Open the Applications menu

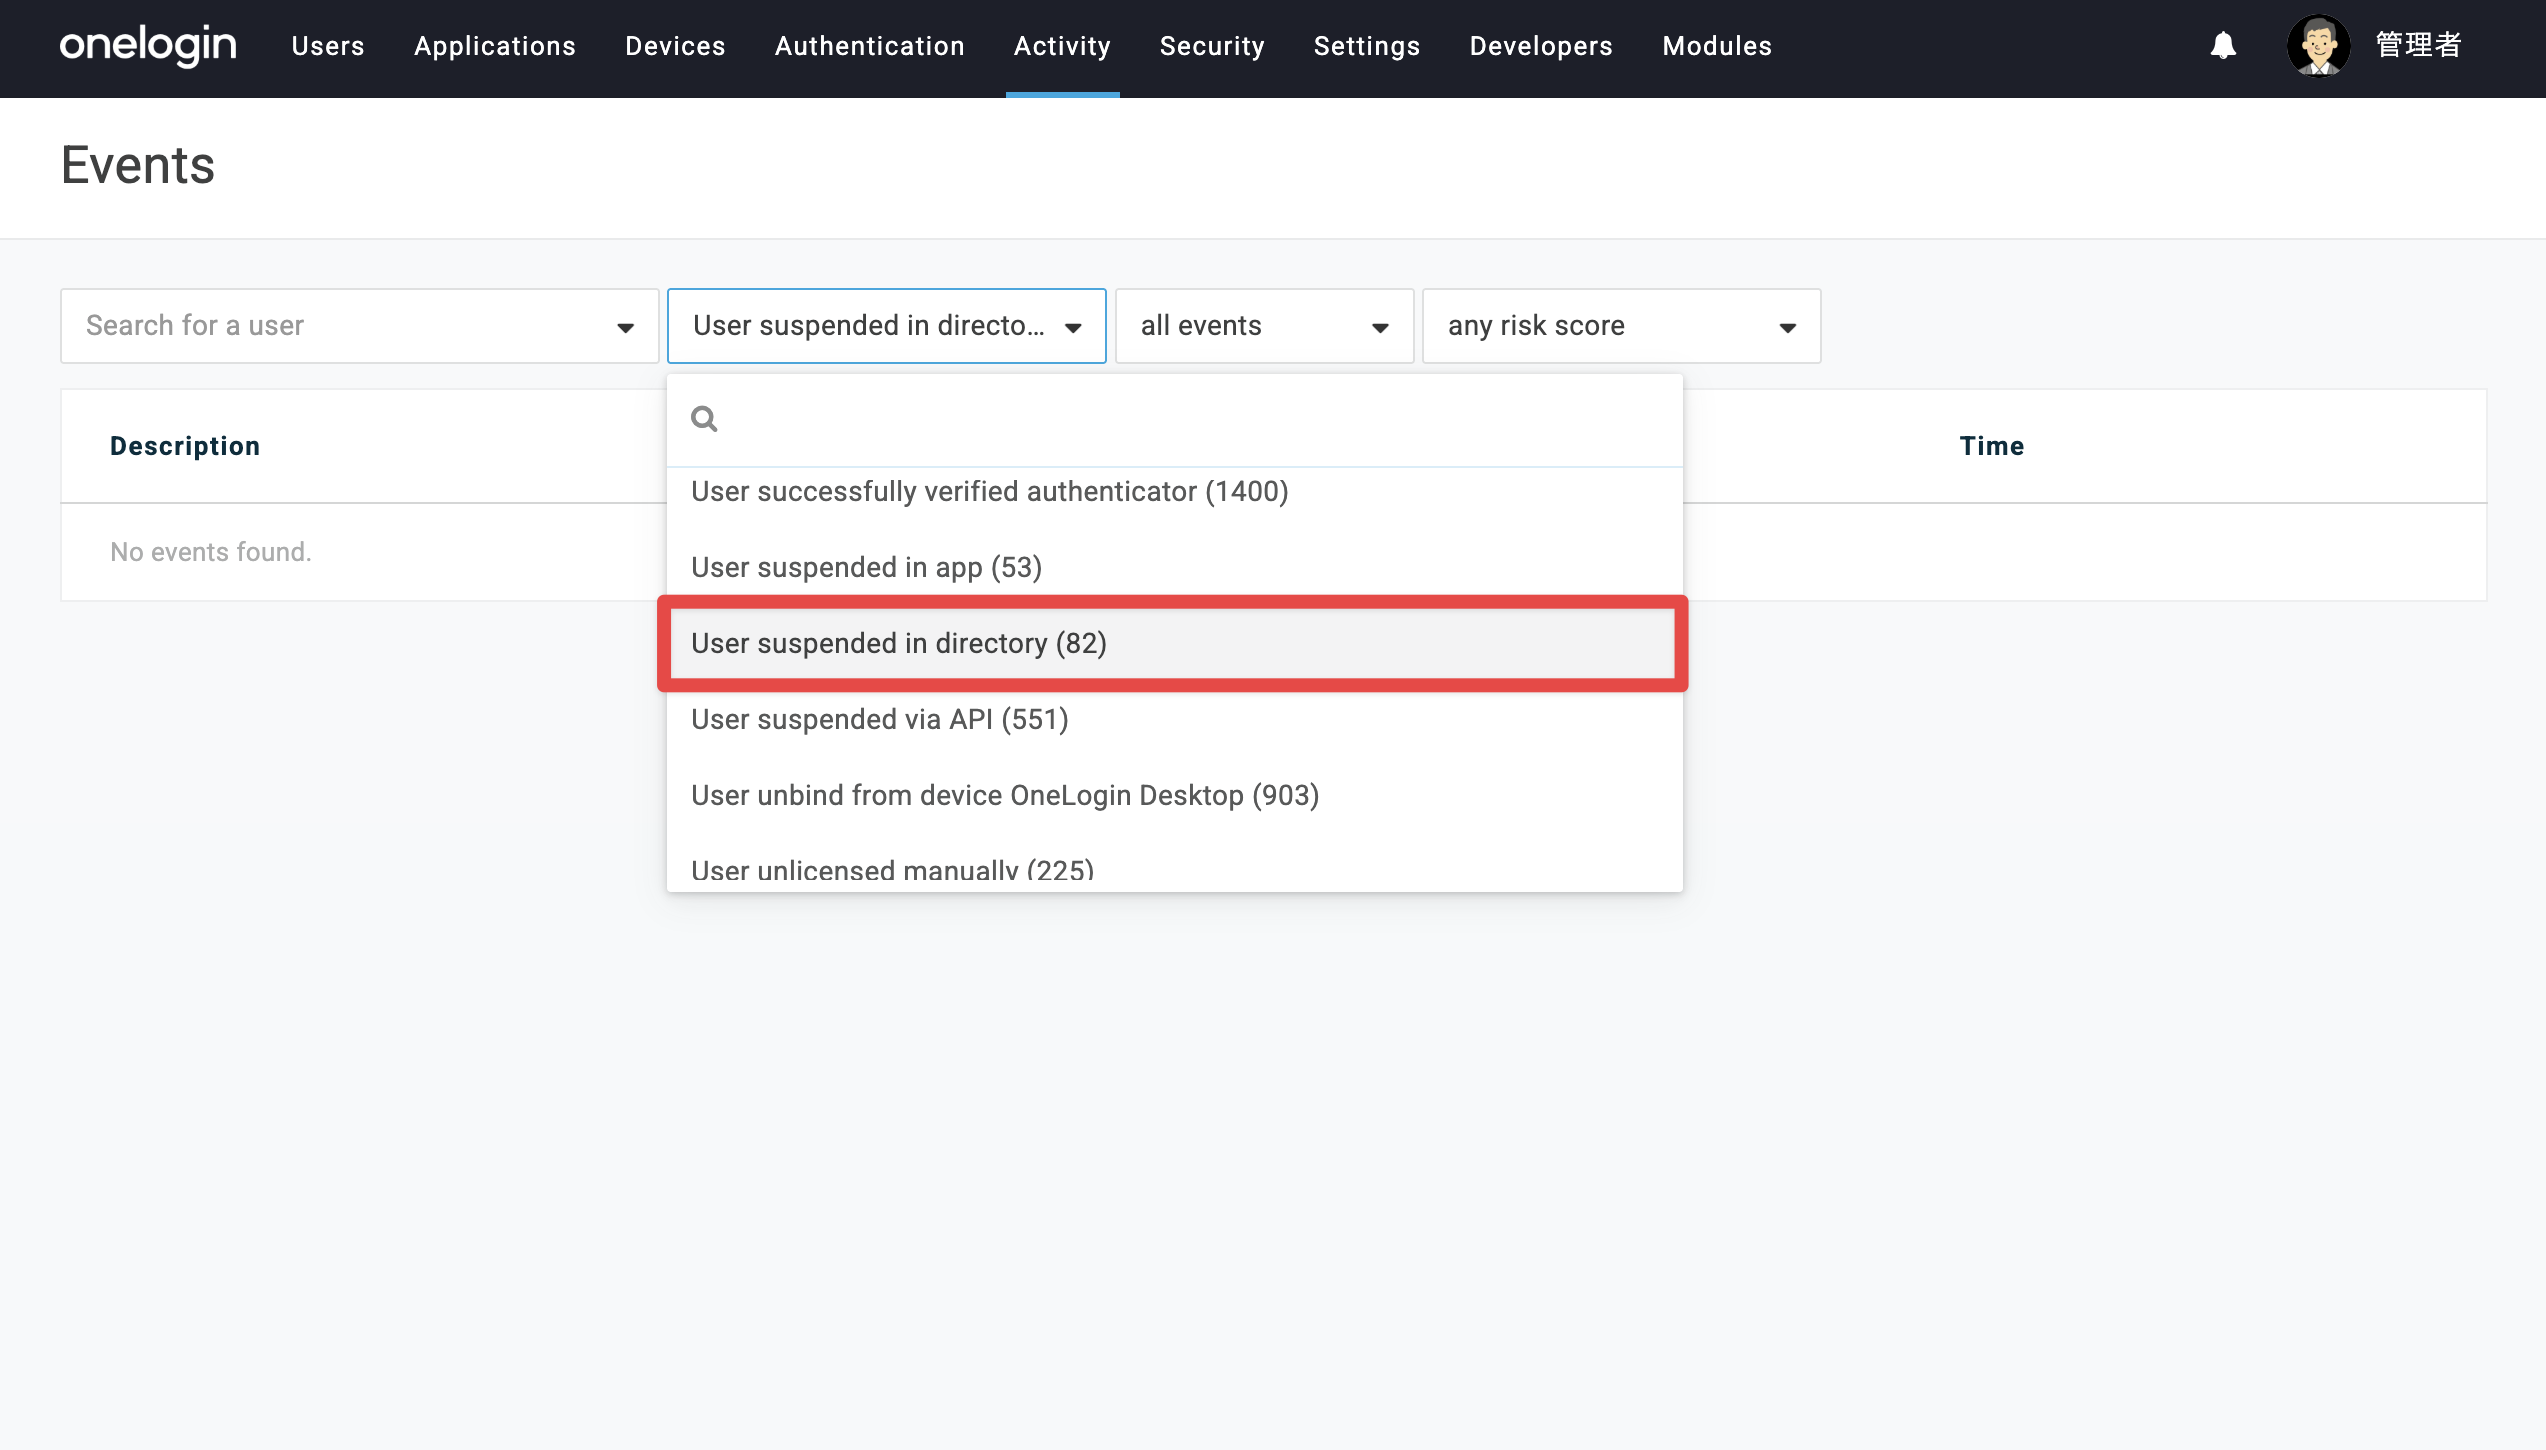tap(495, 46)
